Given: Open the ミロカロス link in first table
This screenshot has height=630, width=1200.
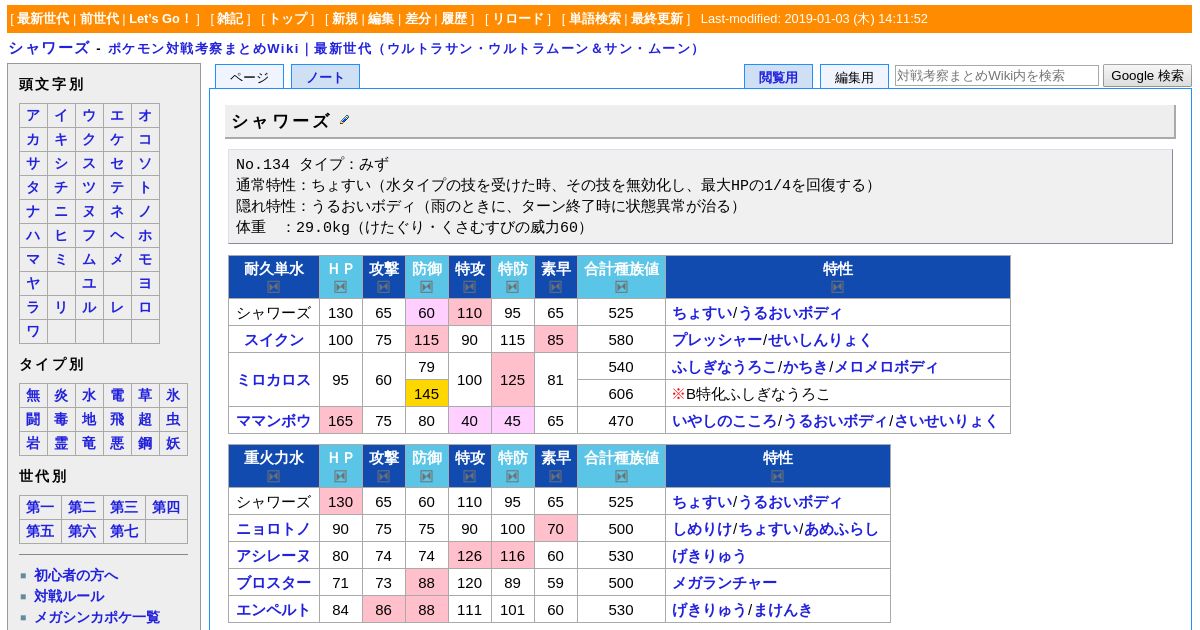Looking at the screenshot, I should point(274,380).
